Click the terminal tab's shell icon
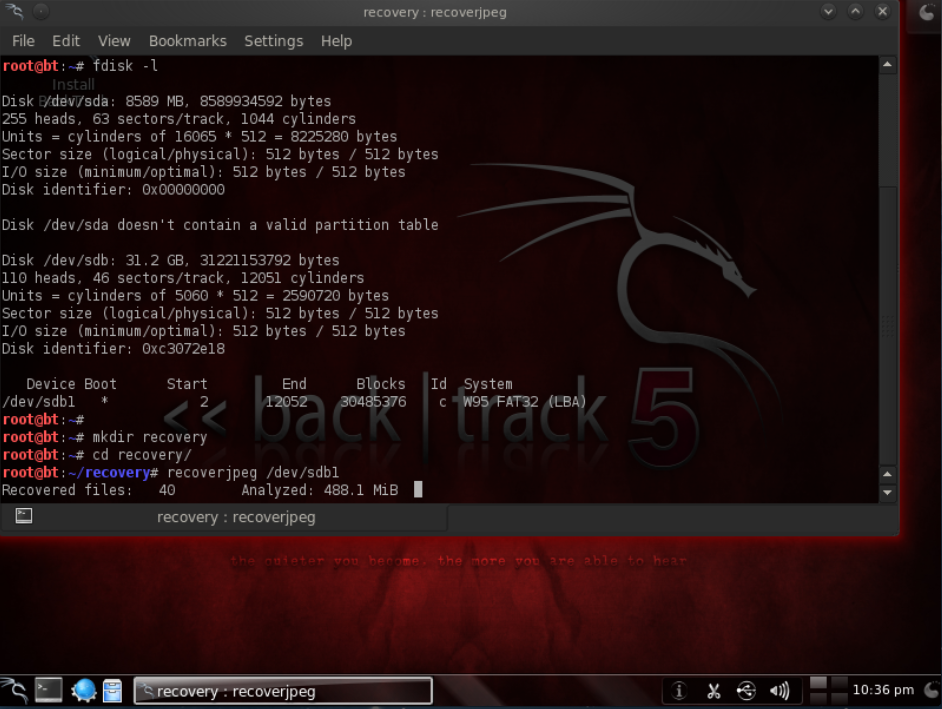The width and height of the screenshot is (942, 709). (x=23, y=516)
